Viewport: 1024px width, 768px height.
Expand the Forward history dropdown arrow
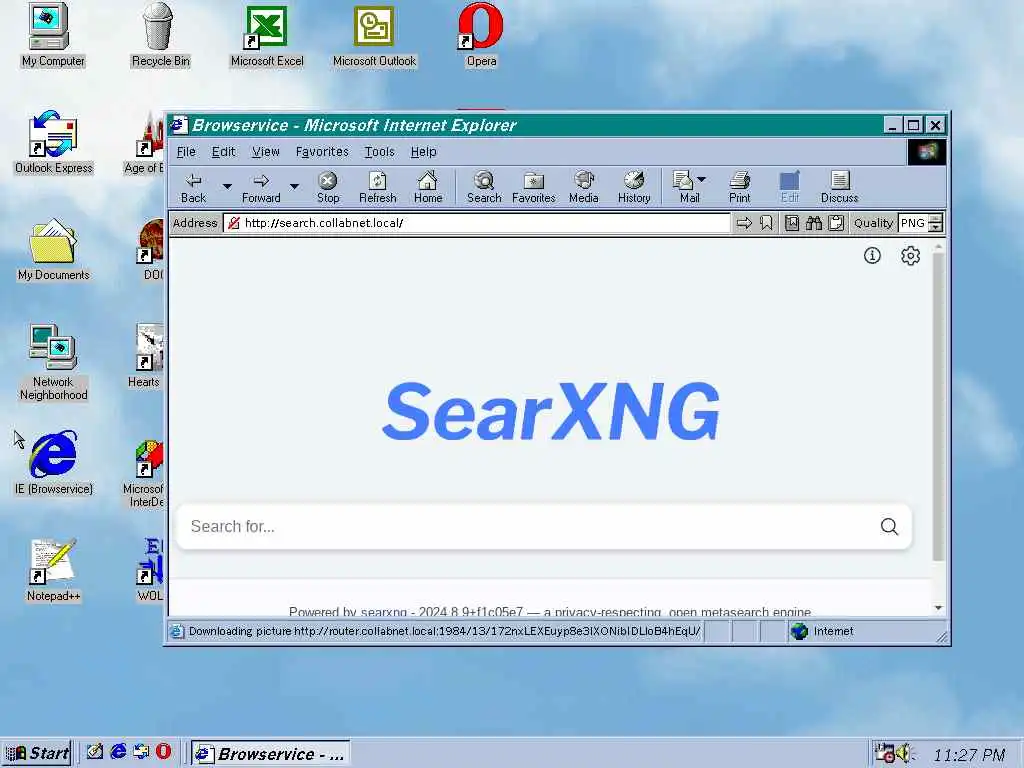[x=295, y=187]
